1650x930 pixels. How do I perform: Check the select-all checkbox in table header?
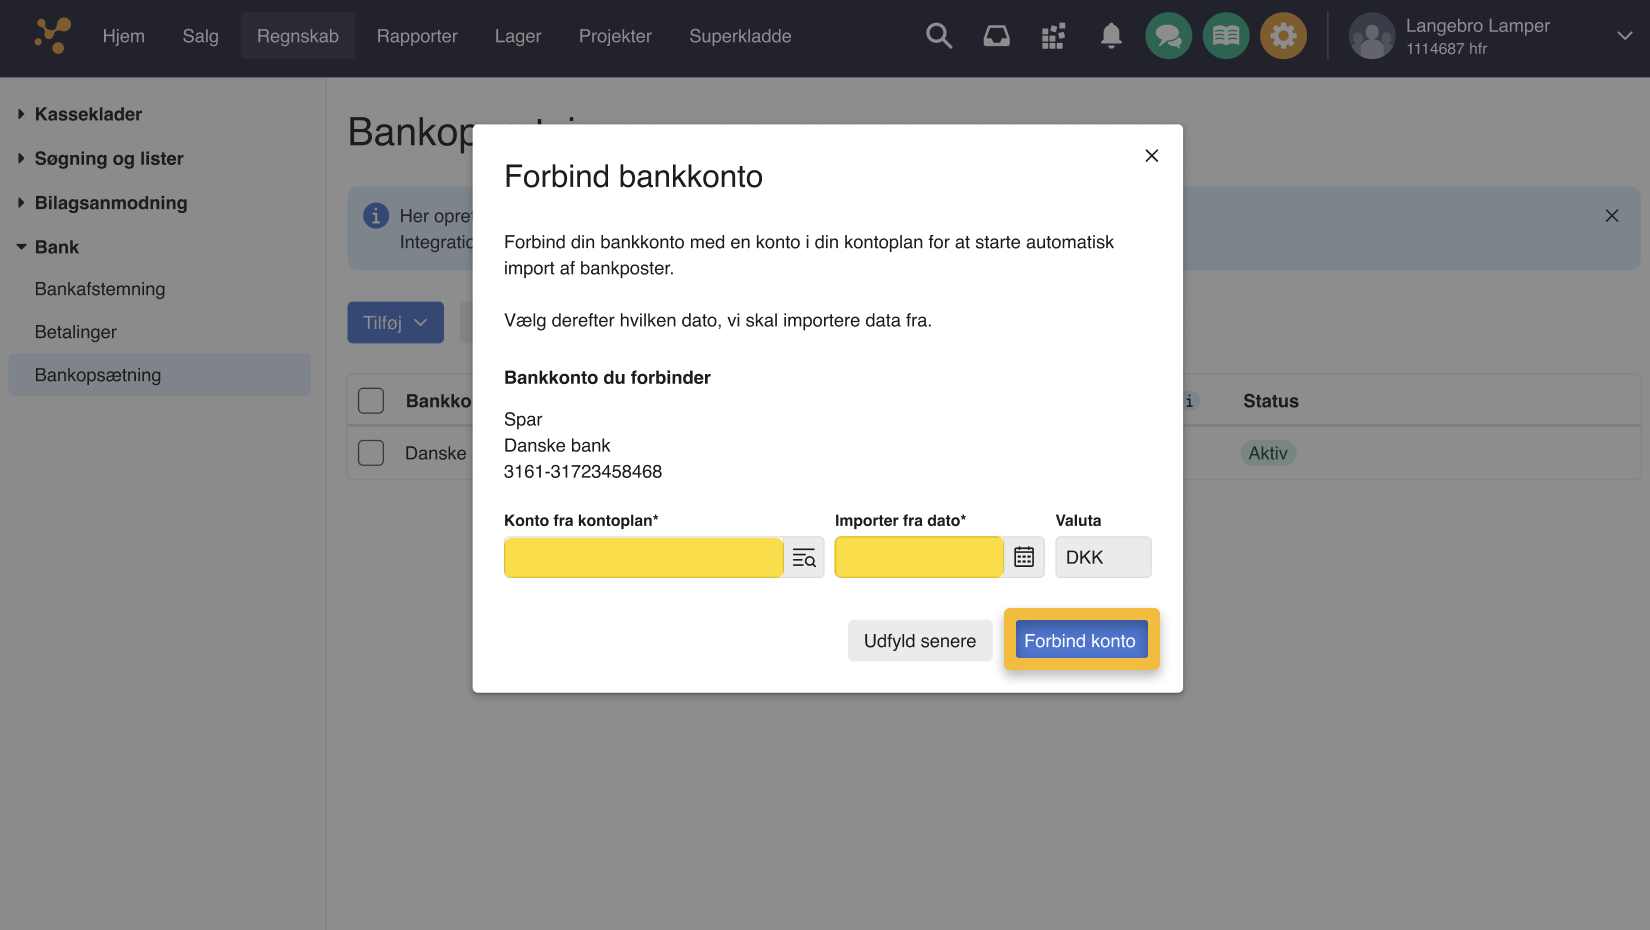[371, 399]
